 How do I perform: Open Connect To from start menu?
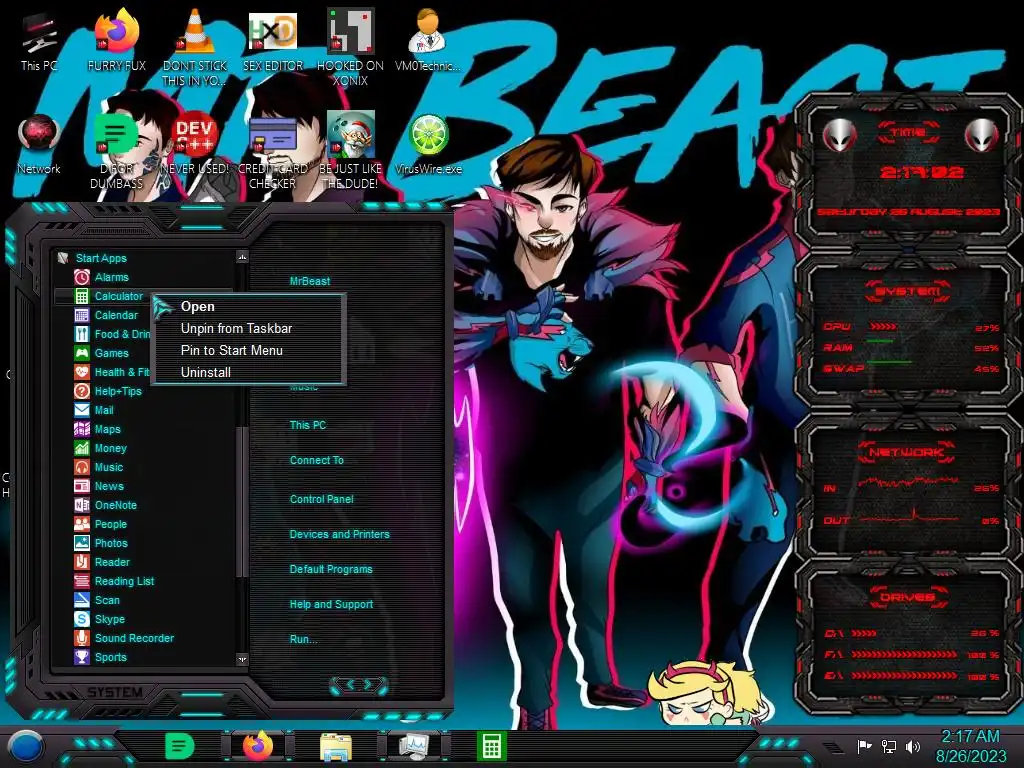(317, 460)
